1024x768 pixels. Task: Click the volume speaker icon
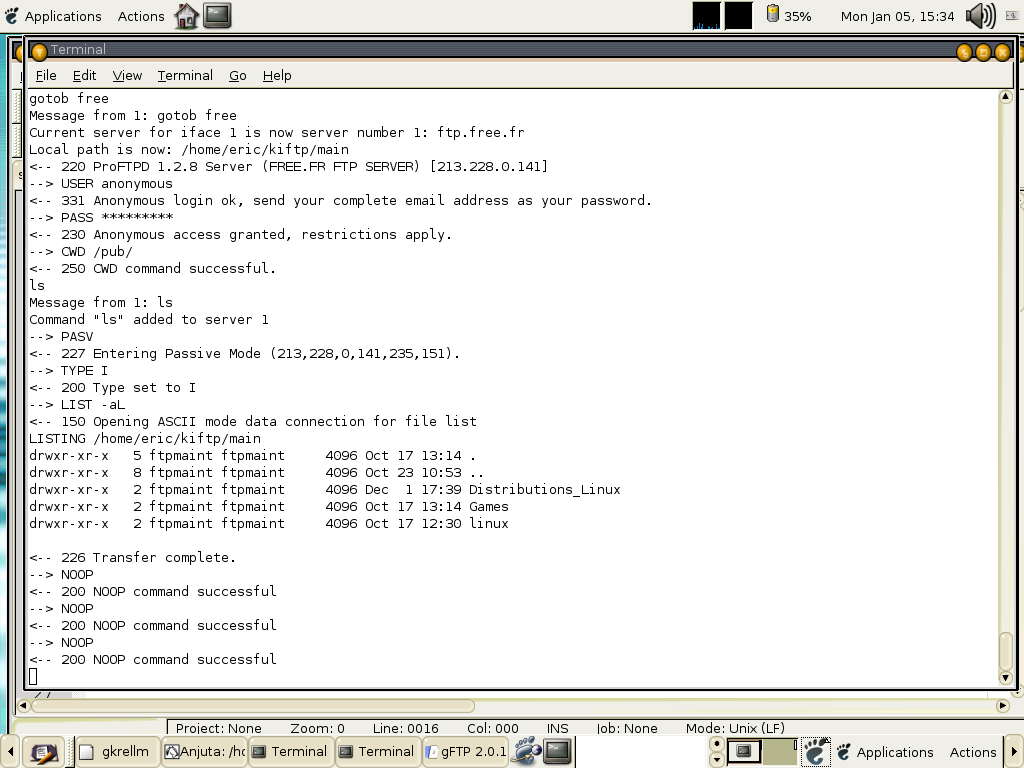(x=980, y=16)
